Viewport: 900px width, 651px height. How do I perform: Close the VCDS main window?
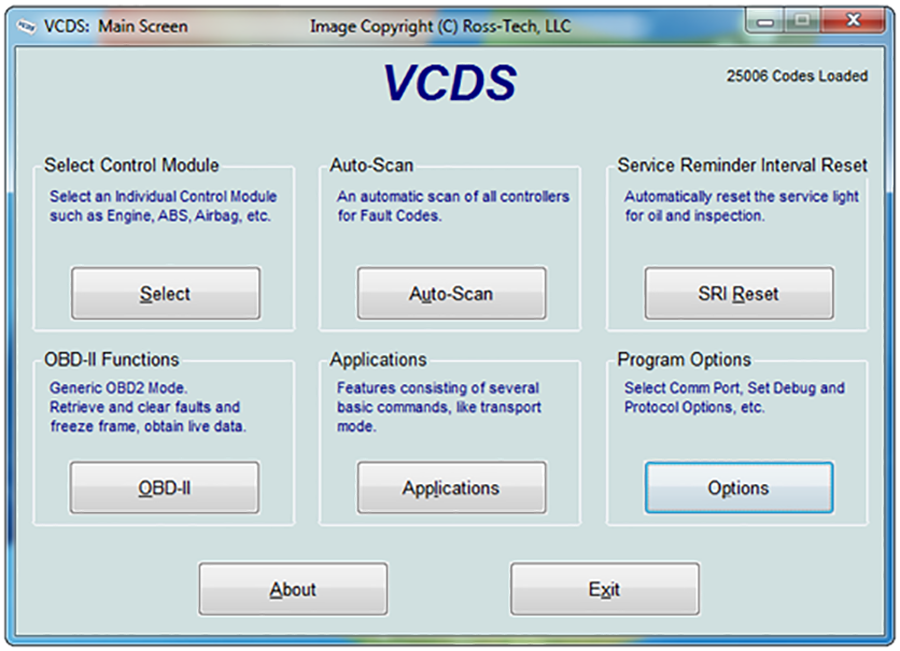pyautogui.click(x=854, y=19)
